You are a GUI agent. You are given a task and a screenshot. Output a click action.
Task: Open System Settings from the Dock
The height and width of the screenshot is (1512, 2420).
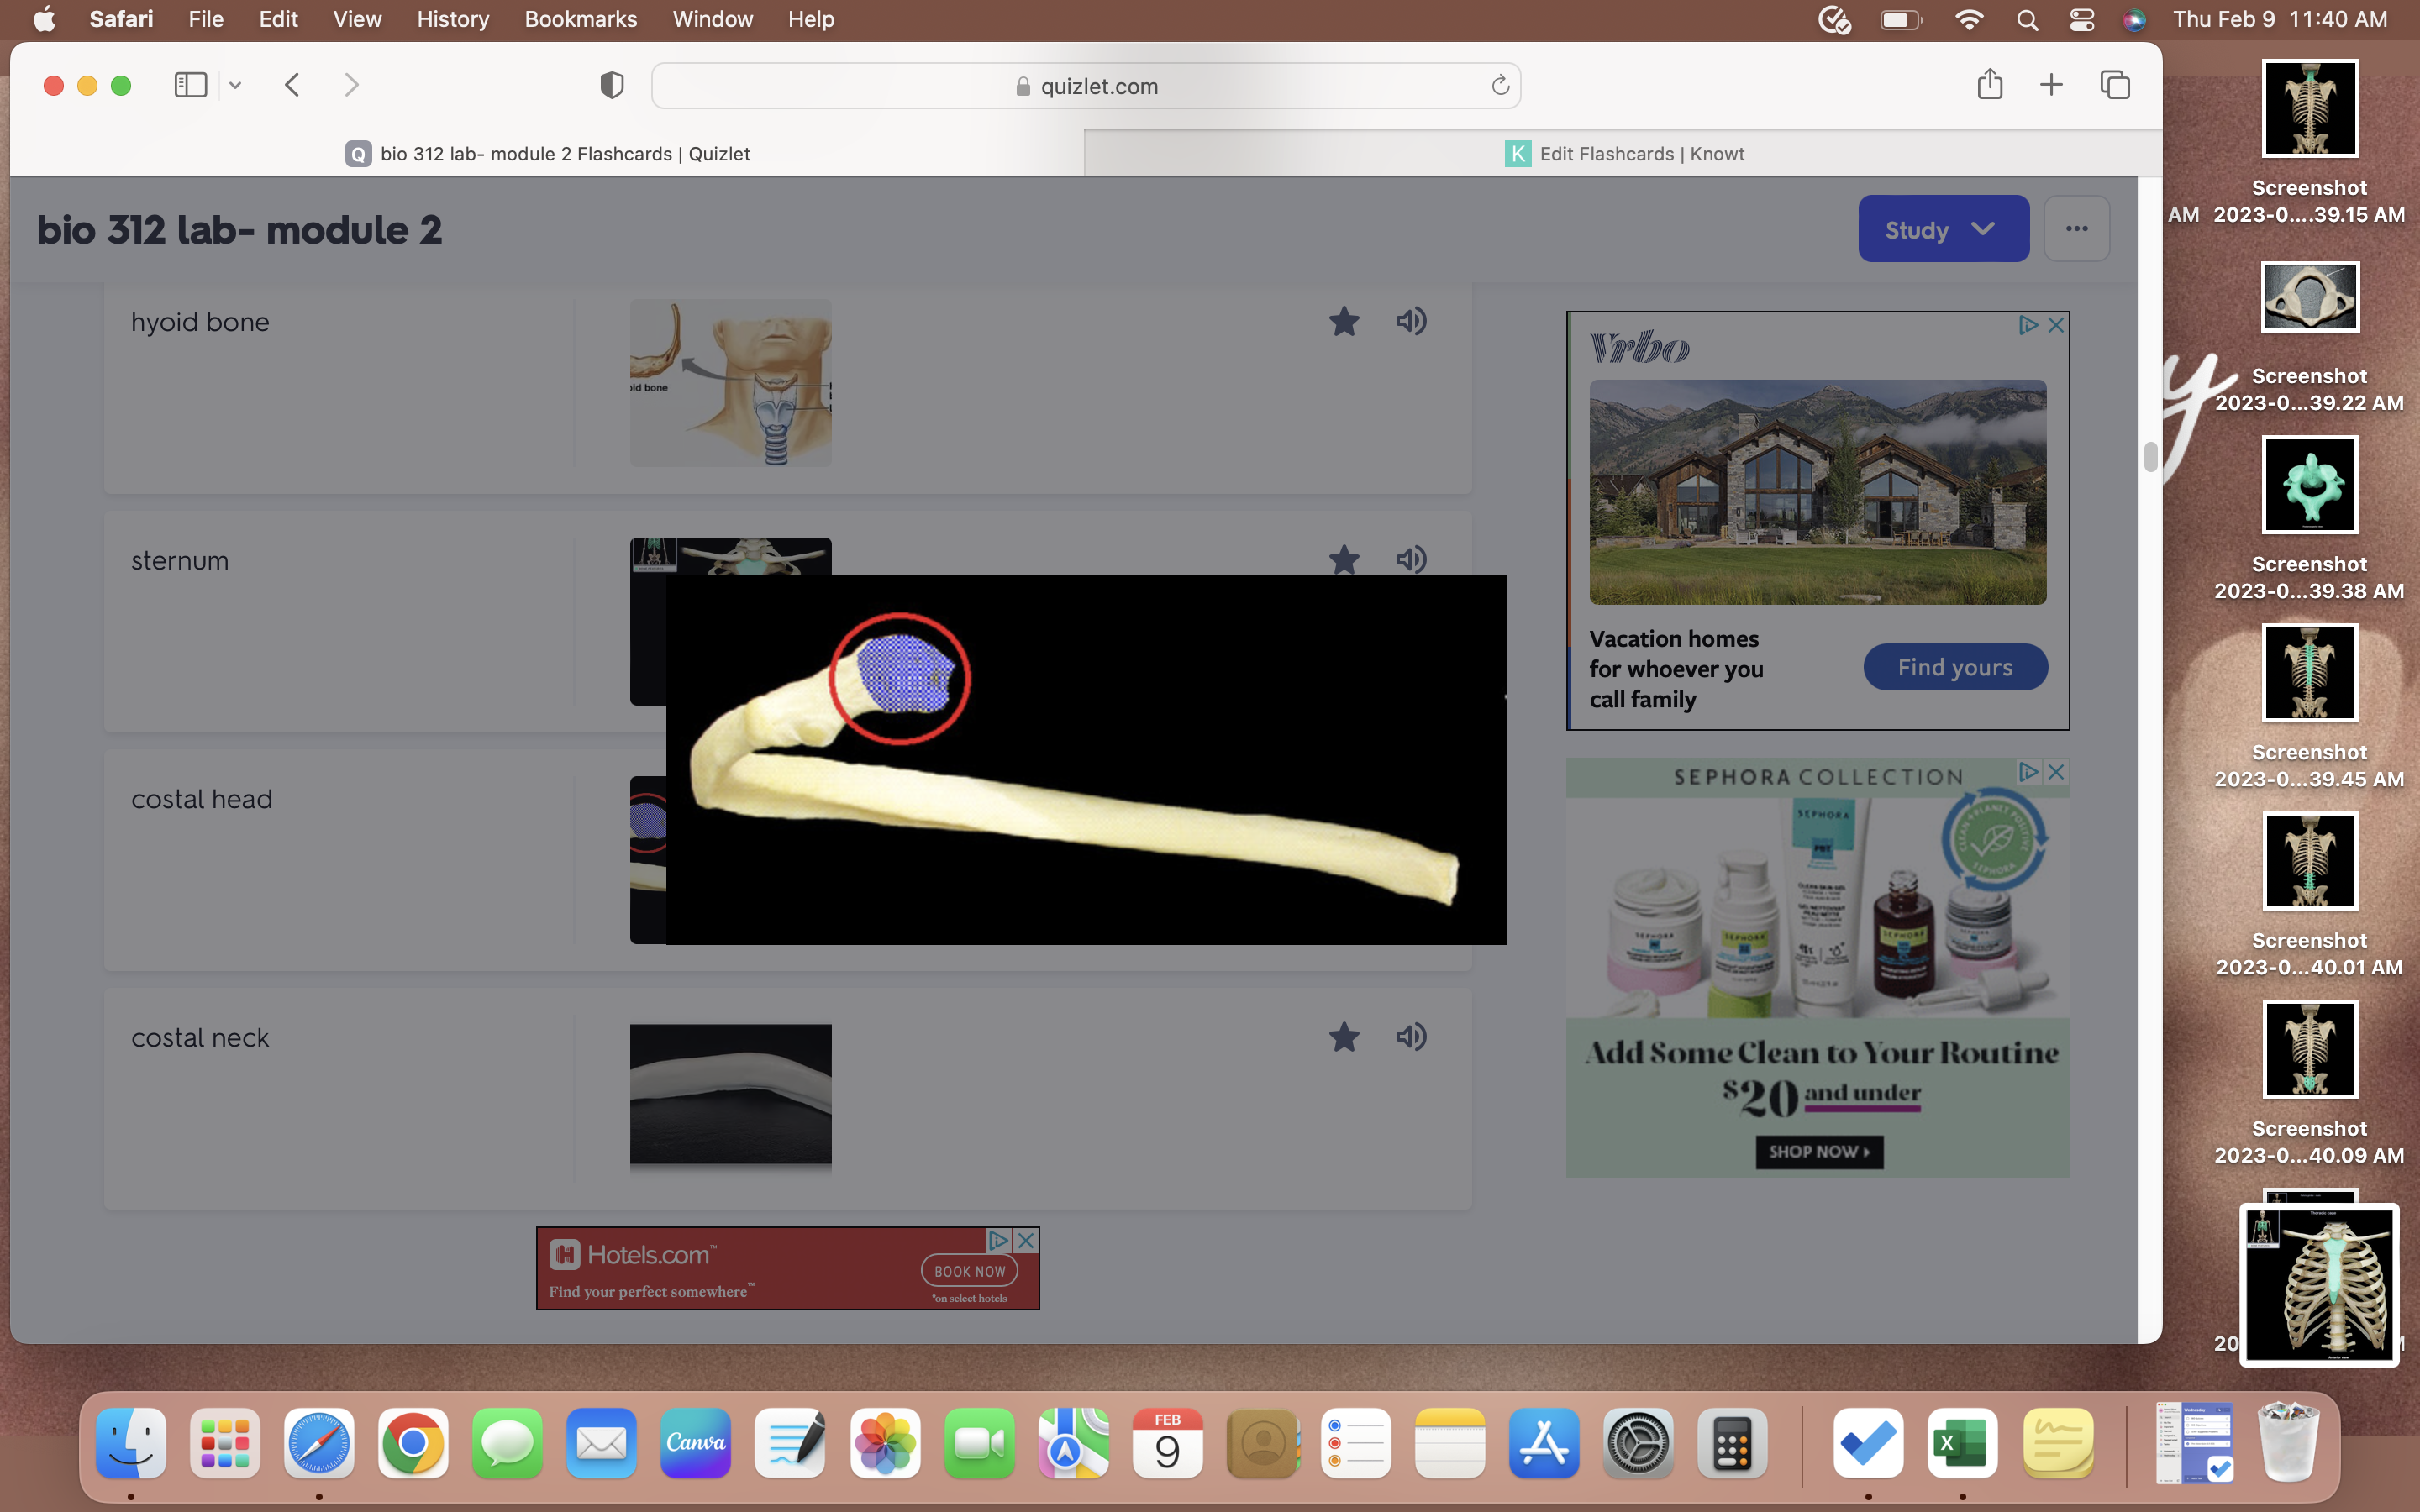[1638, 1443]
